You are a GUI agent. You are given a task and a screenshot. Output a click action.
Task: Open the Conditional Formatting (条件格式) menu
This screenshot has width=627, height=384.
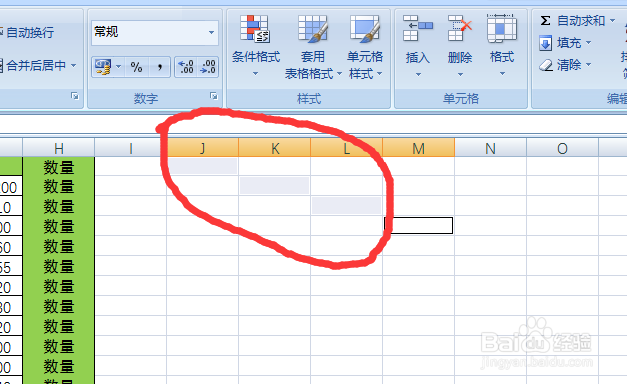click(256, 45)
